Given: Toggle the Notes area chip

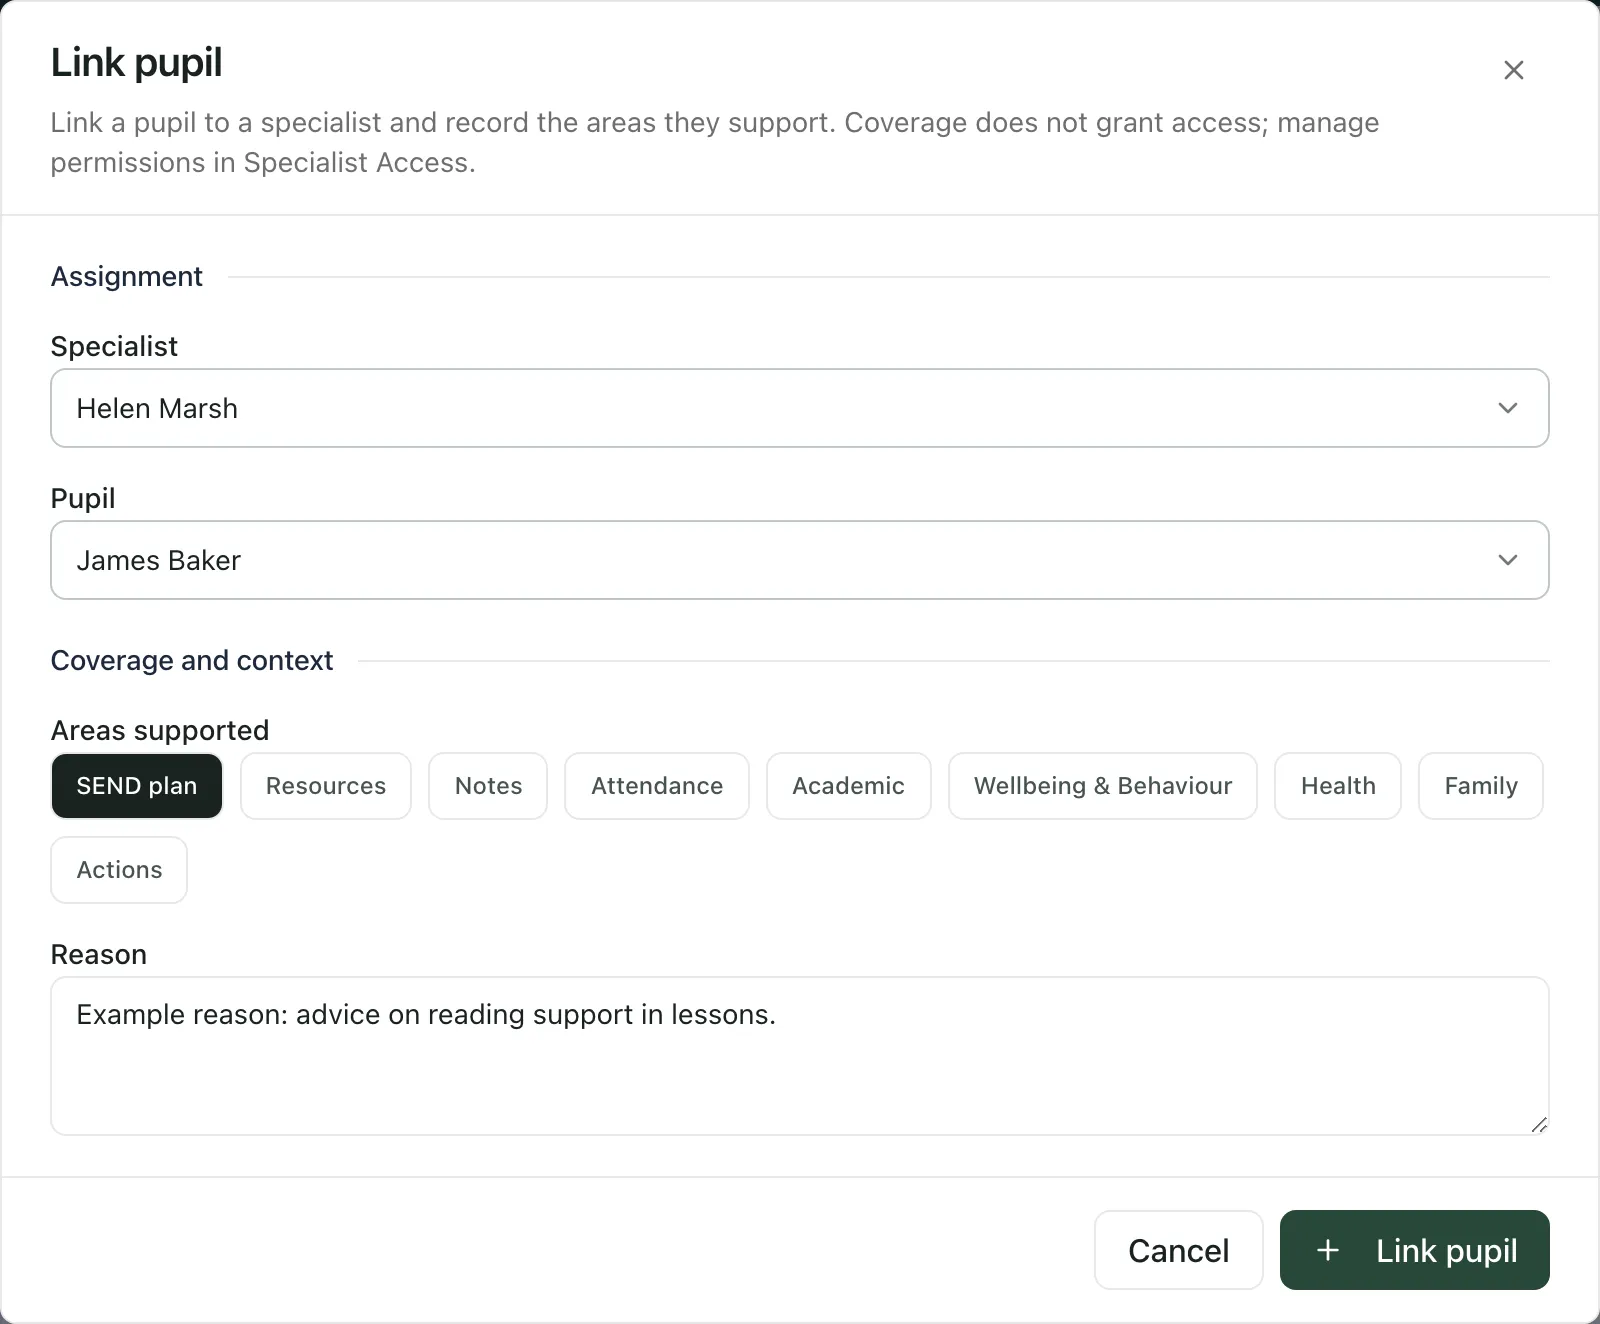Looking at the screenshot, I should click(488, 786).
